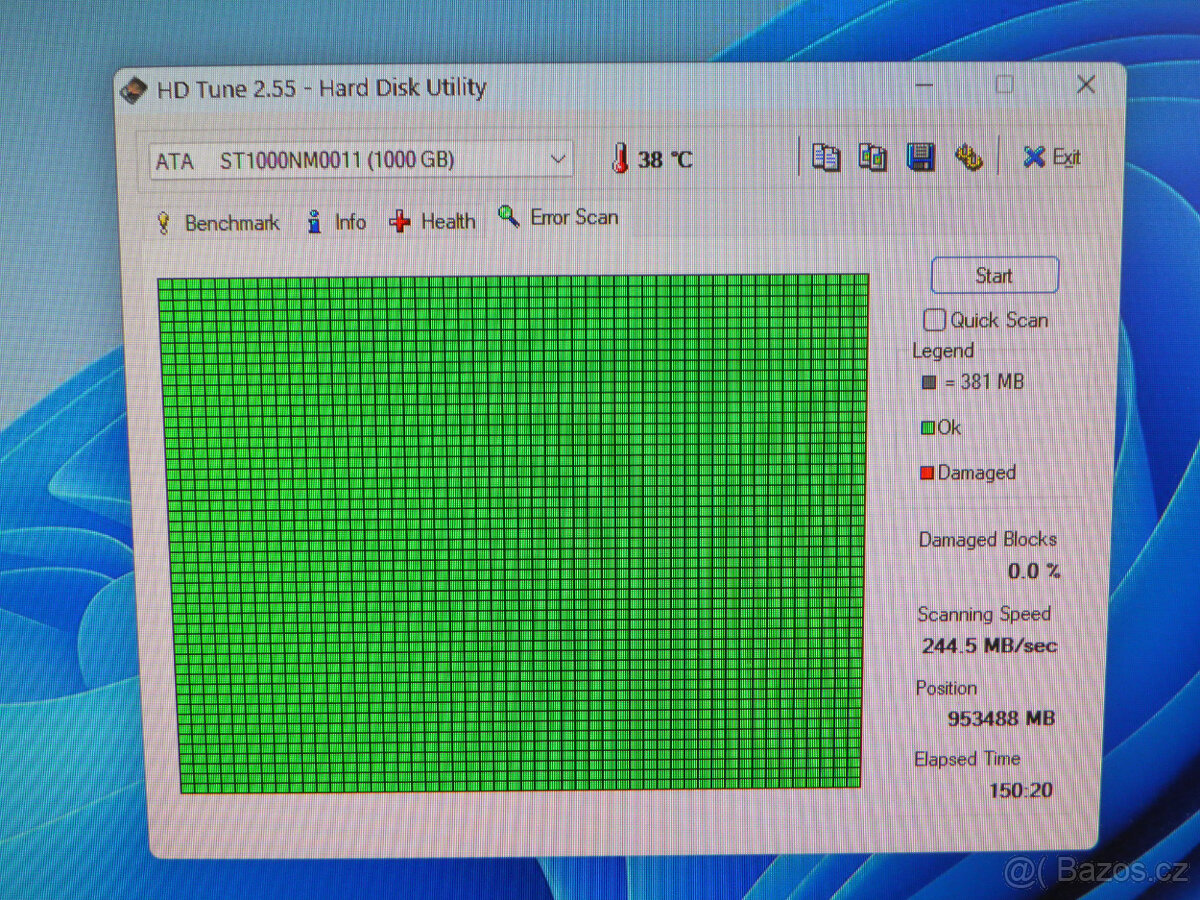Open the Health tab
The height and width of the screenshot is (900, 1200).
(446, 221)
